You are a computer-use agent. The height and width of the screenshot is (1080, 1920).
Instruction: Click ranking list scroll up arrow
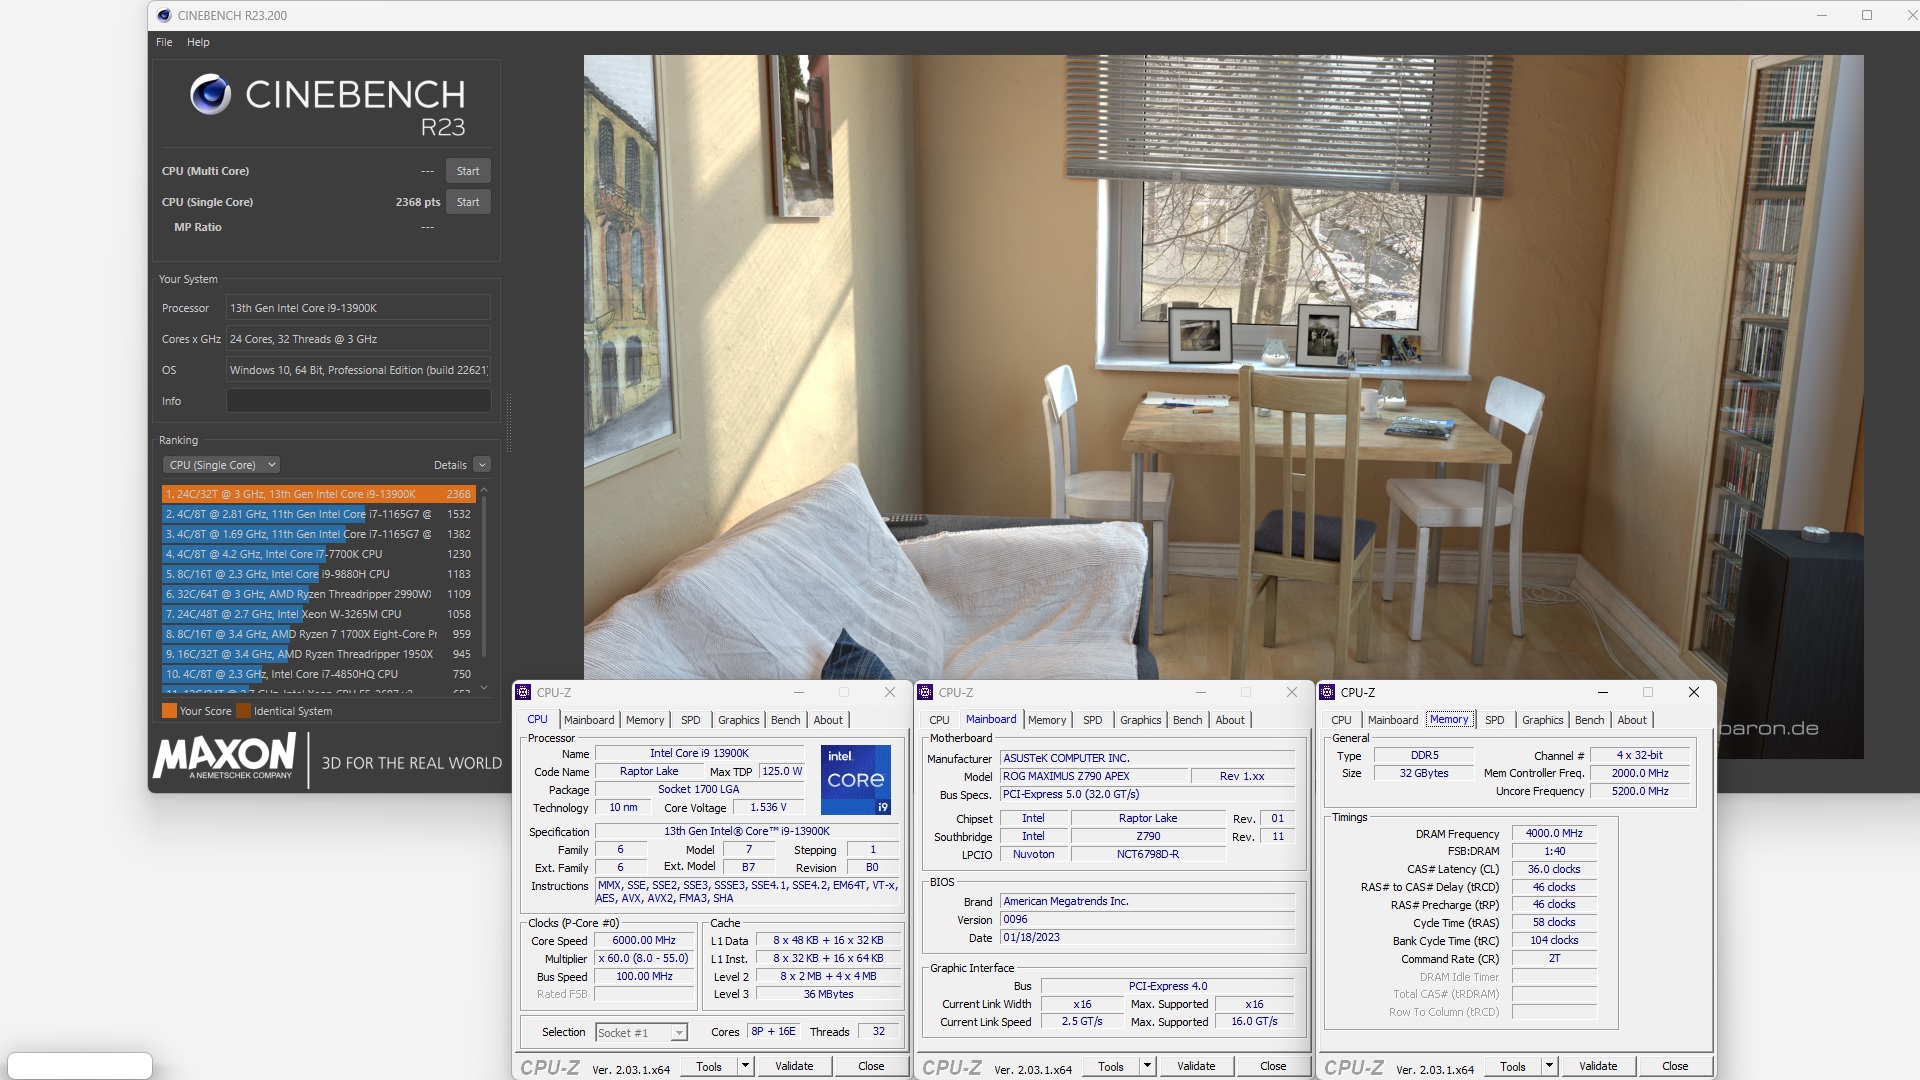click(x=484, y=490)
